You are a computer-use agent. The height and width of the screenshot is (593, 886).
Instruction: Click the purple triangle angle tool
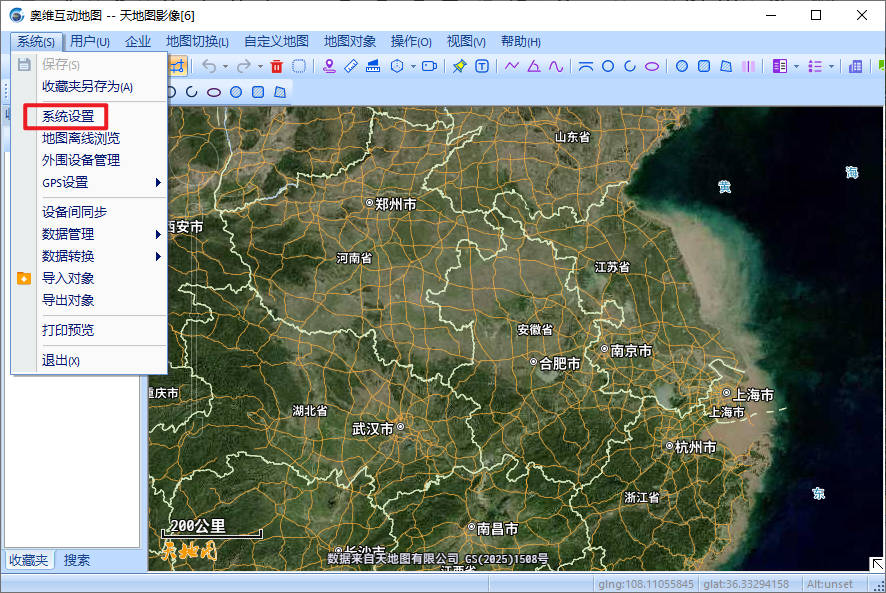click(x=534, y=66)
